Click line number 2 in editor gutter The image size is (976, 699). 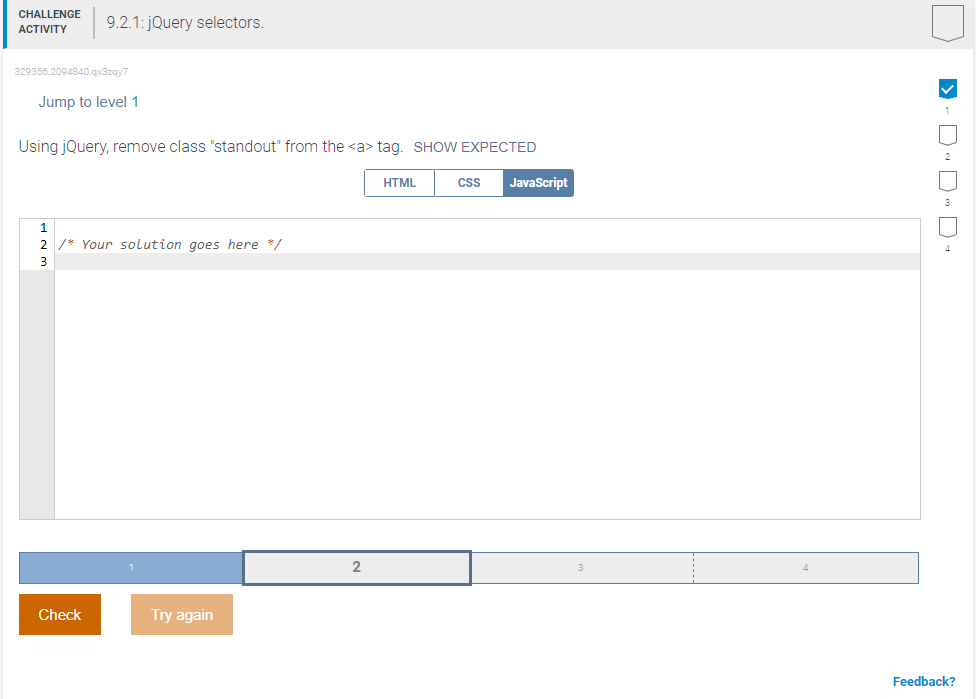pyautogui.click(x=41, y=244)
